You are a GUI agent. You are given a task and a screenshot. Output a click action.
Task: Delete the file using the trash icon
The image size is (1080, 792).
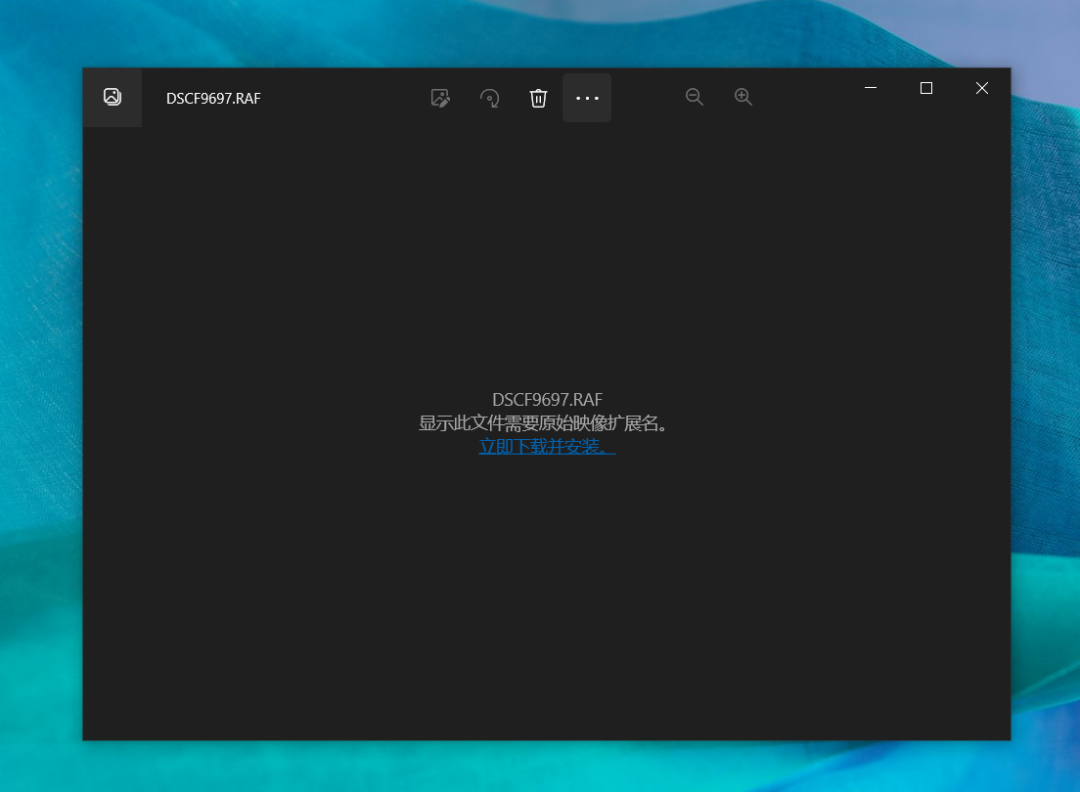click(538, 98)
